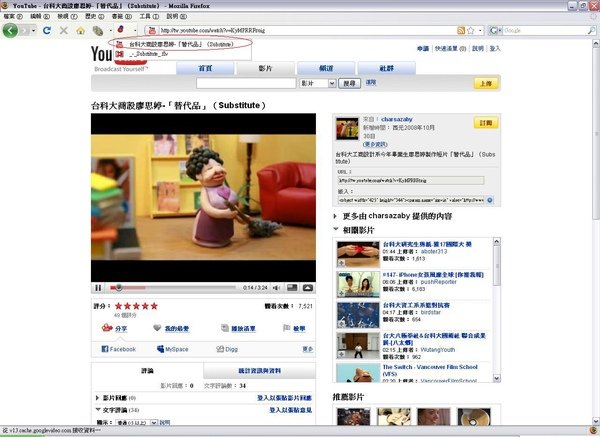The height and width of the screenshot is (437, 600).
Task: Share the video to MySpace
Action: 173,349
